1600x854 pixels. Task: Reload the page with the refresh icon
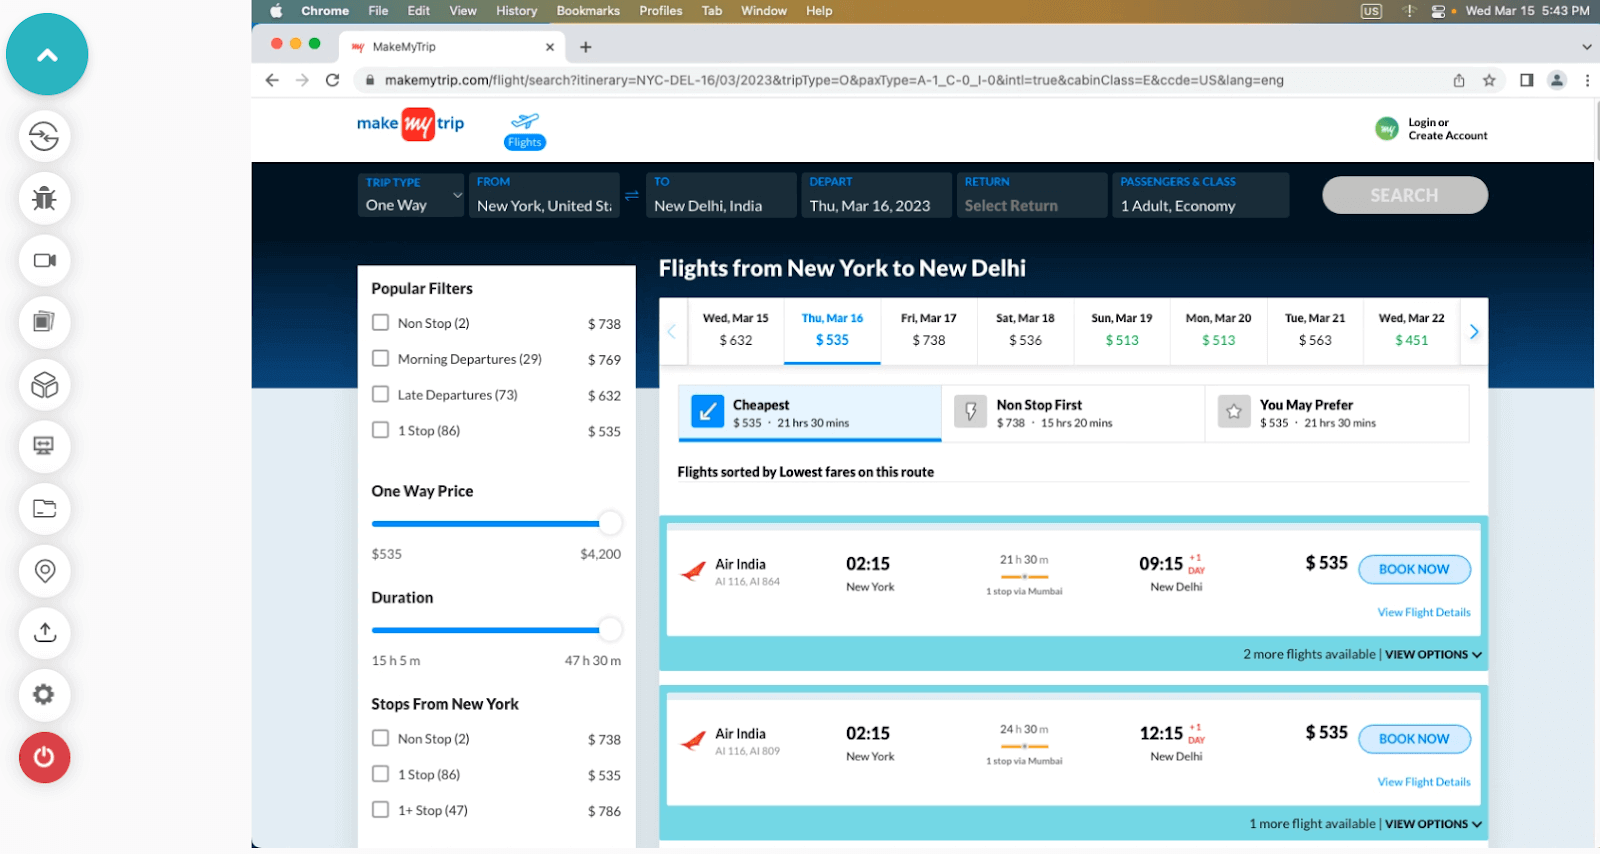coord(333,80)
